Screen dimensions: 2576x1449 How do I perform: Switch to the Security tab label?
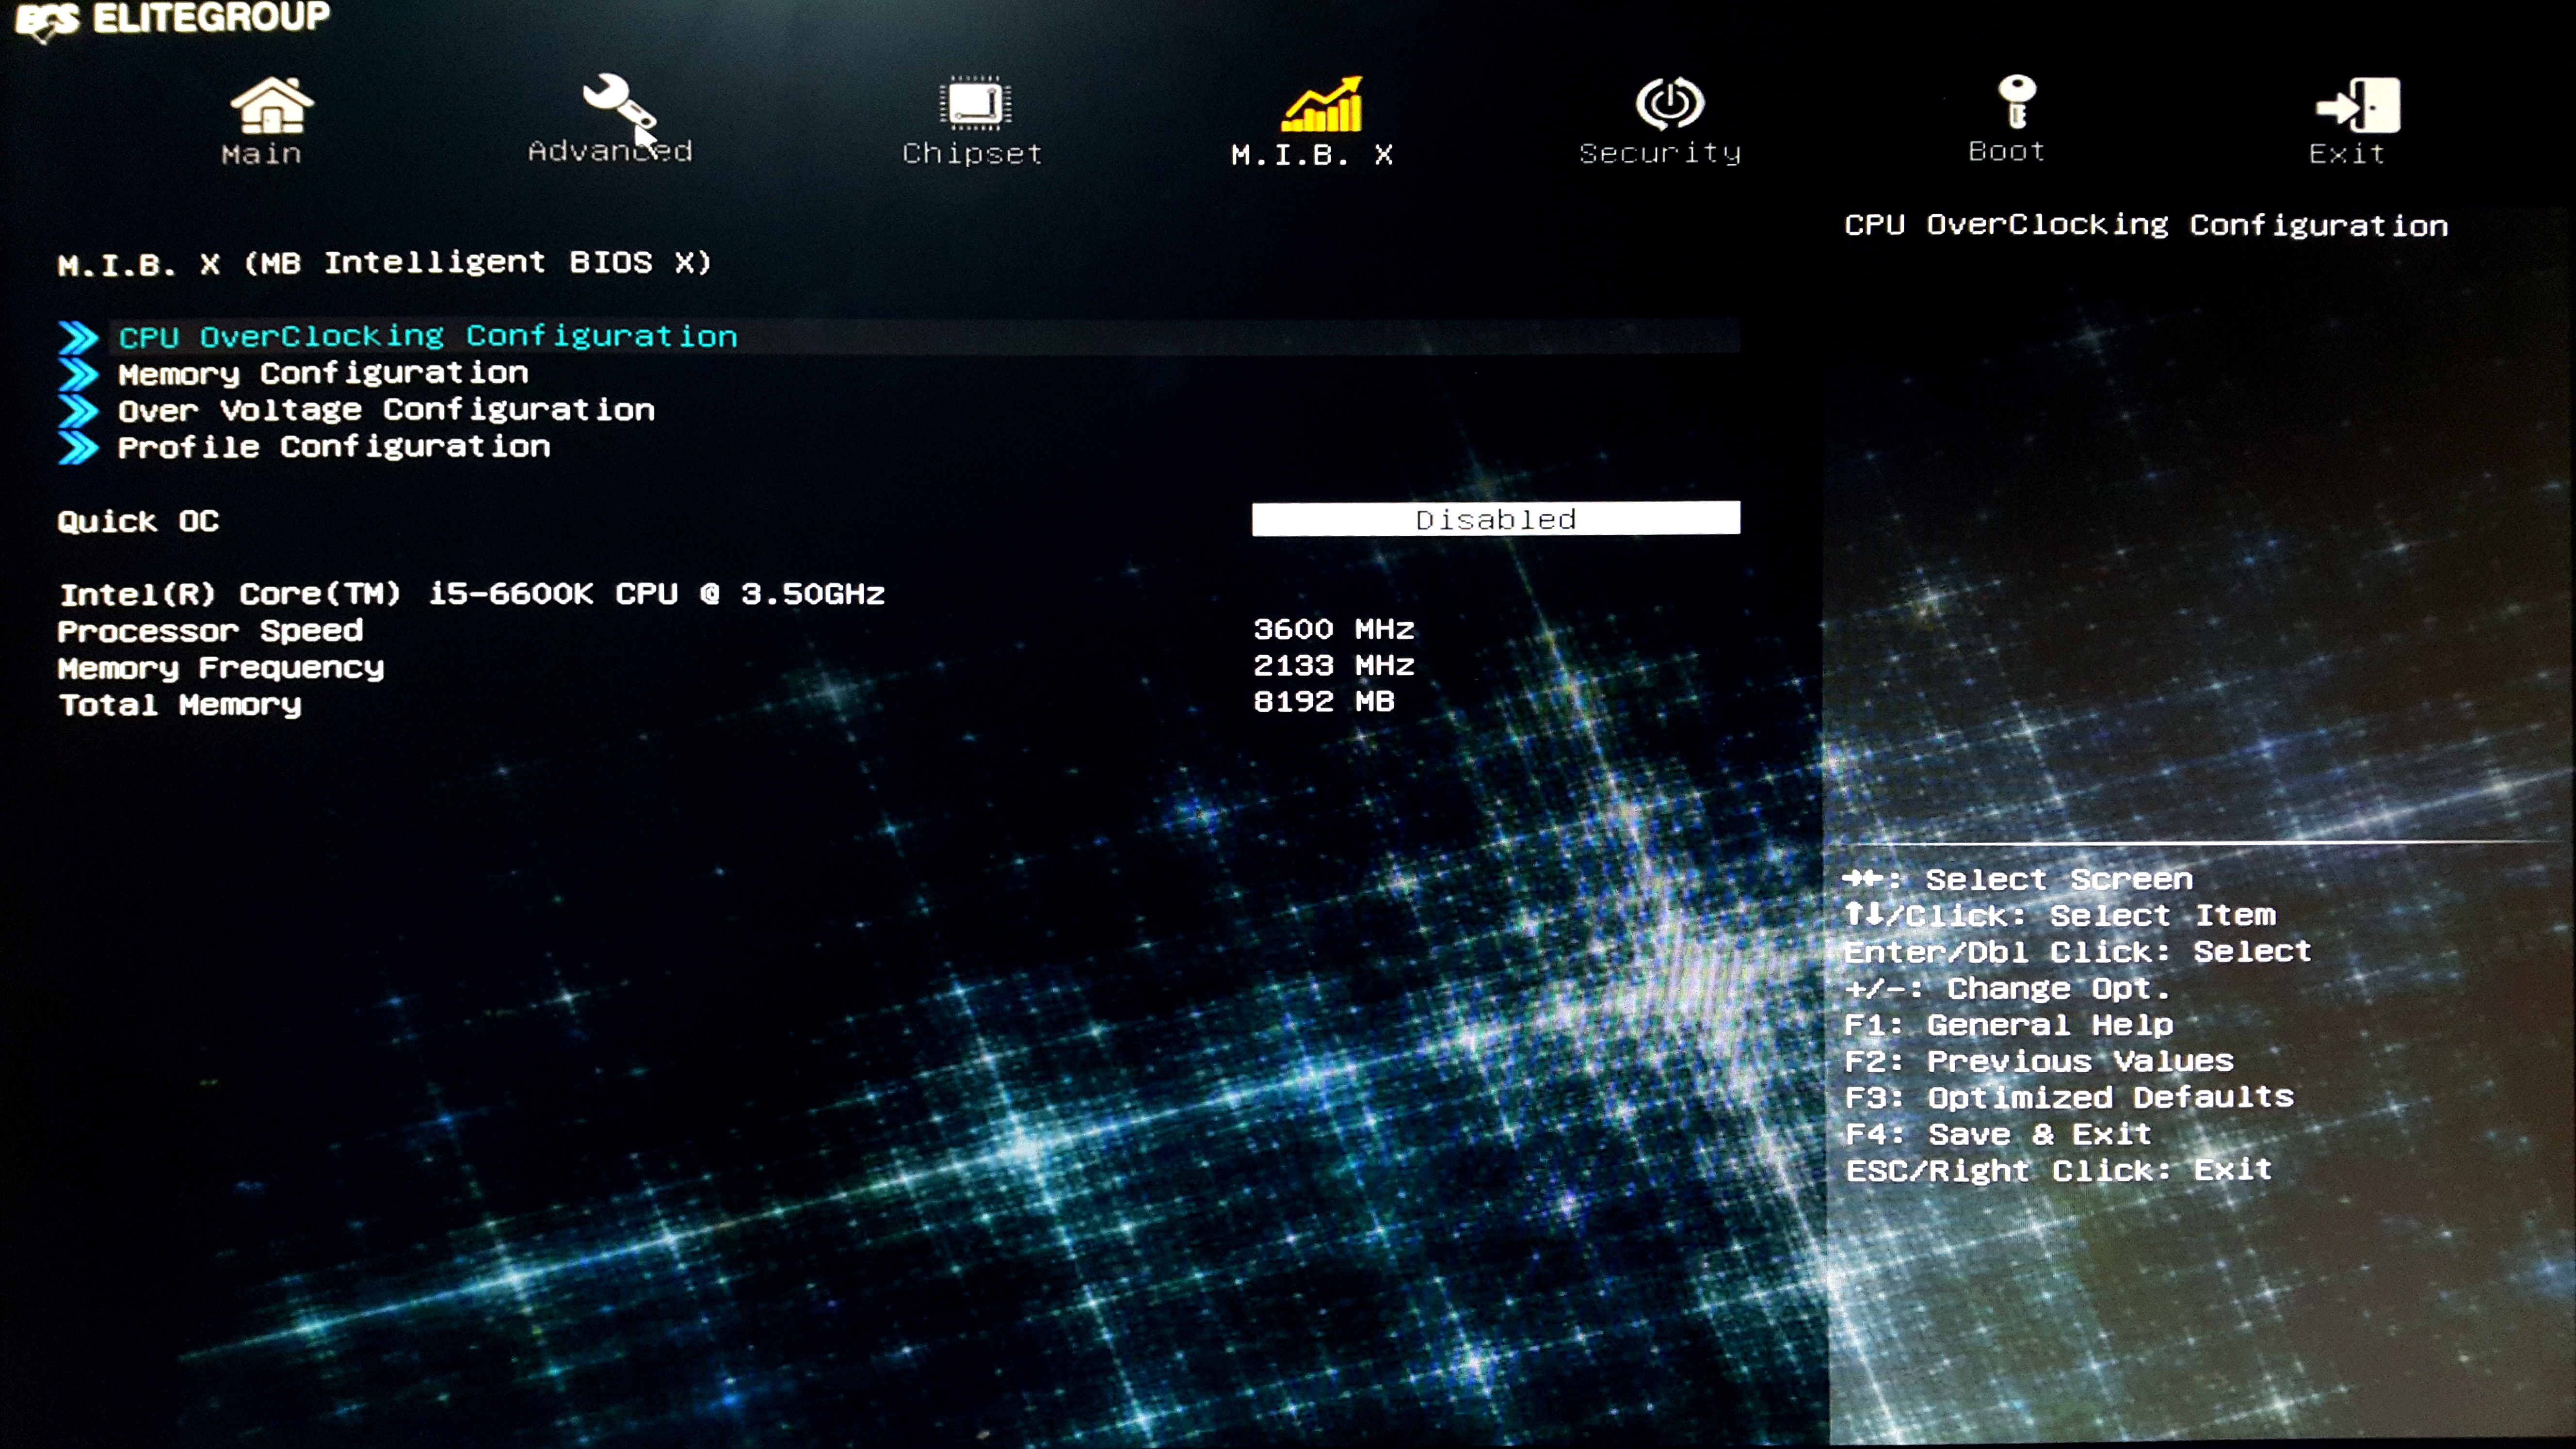pos(1660,153)
